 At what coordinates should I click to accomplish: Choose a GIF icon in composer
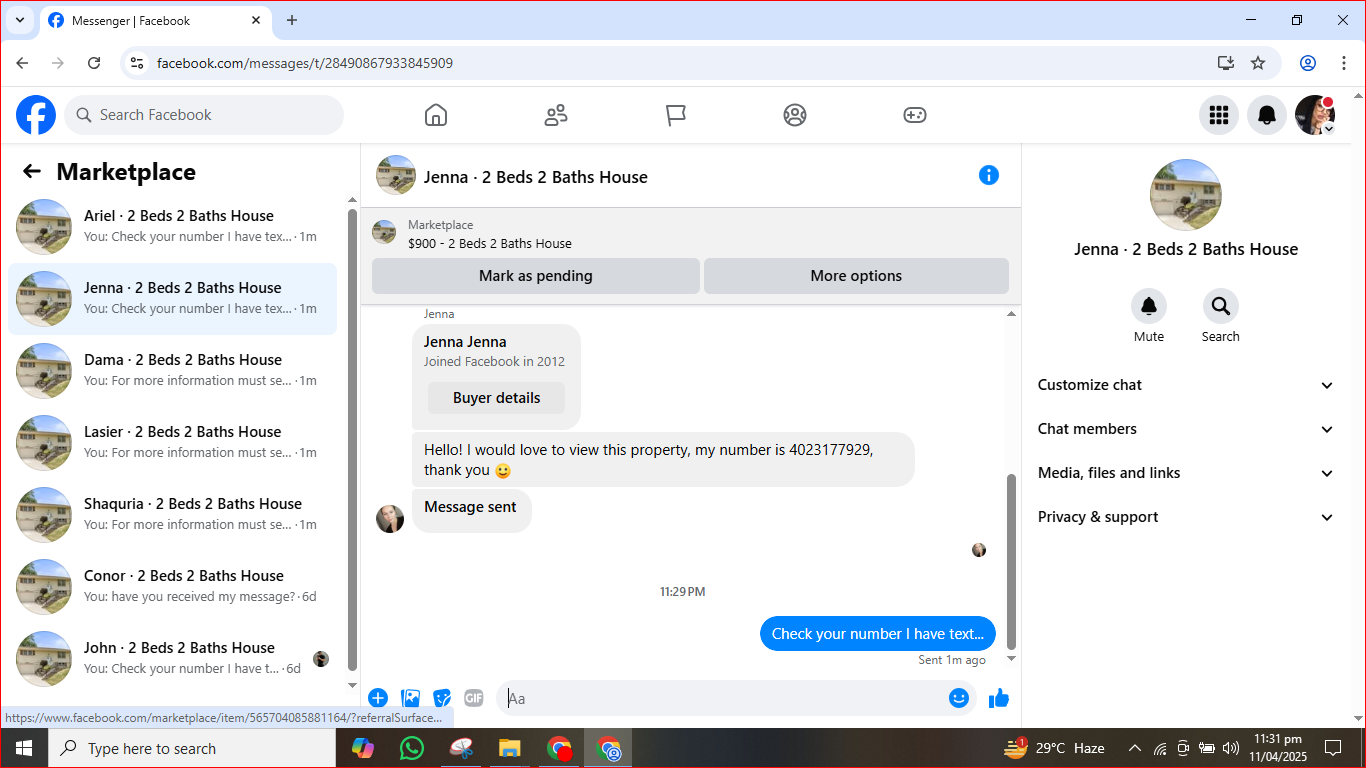(474, 698)
